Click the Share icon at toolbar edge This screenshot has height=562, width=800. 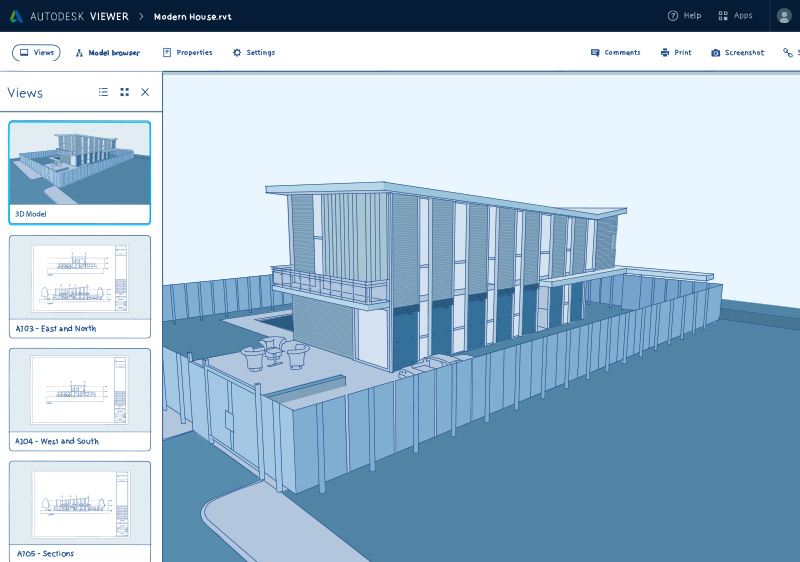pyautogui.click(x=789, y=52)
